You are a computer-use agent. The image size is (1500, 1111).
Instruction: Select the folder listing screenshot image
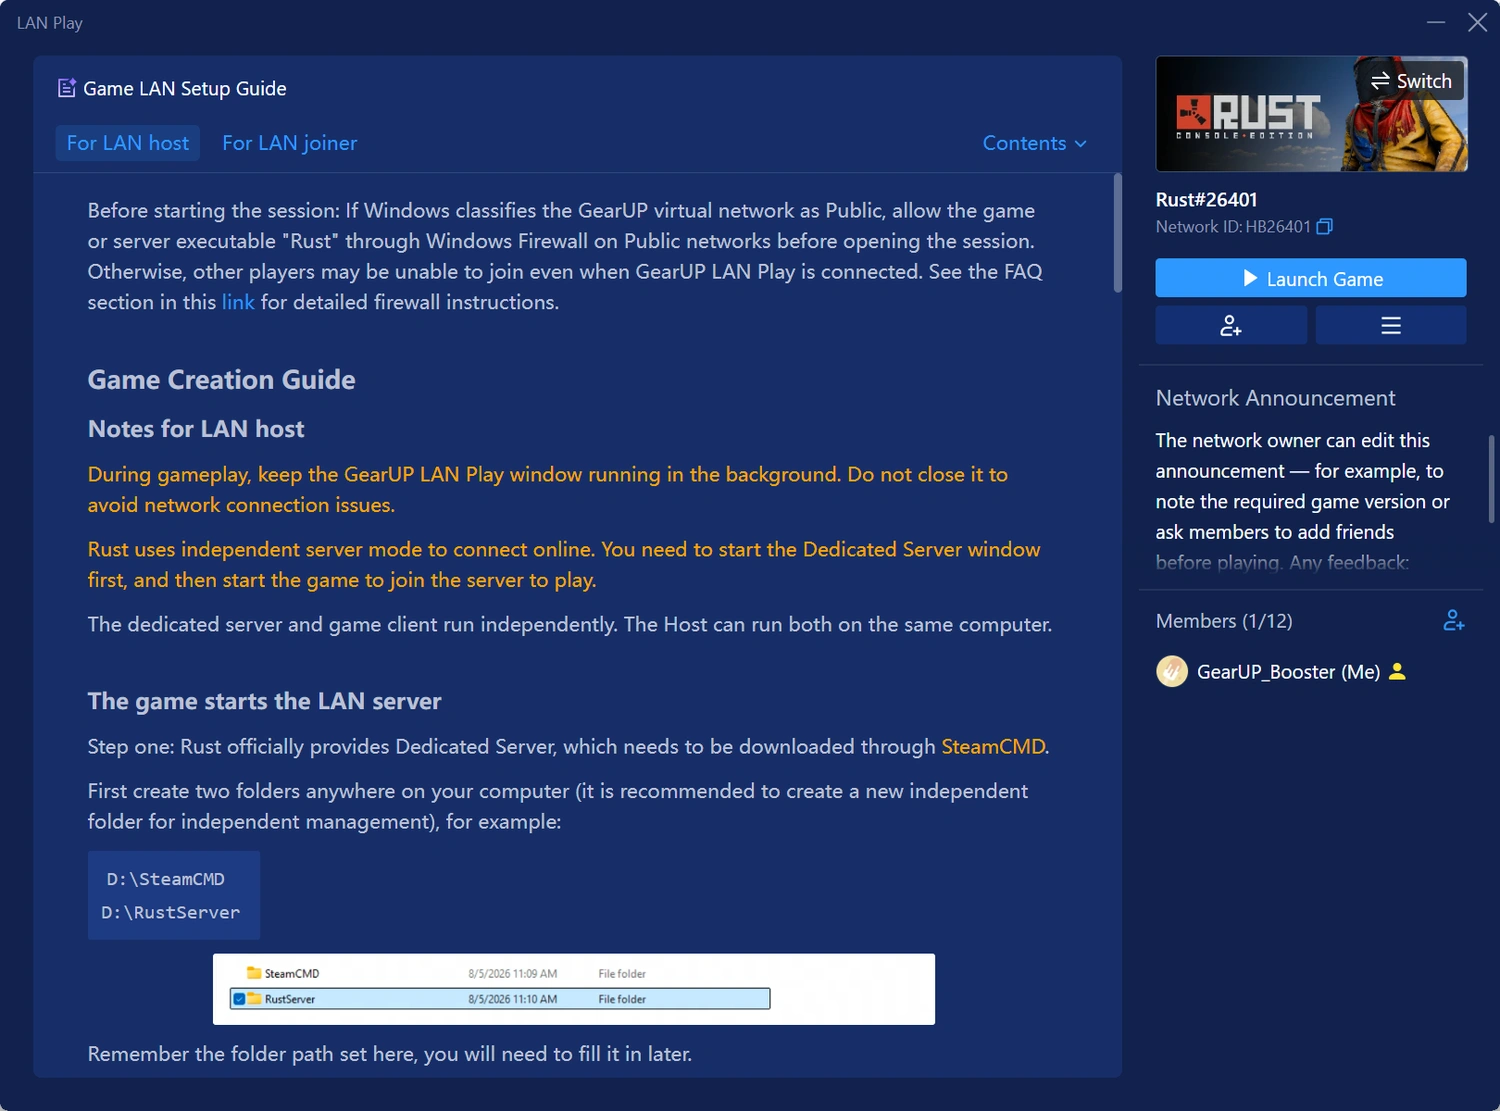[x=574, y=989]
